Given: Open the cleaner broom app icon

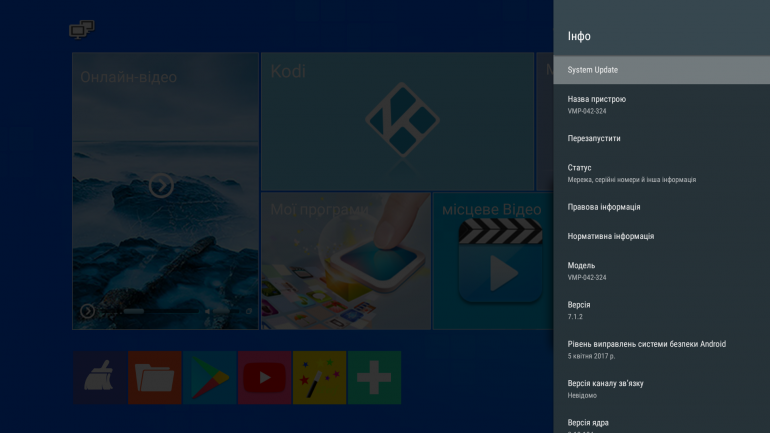Looking at the screenshot, I should click(100, 377).
